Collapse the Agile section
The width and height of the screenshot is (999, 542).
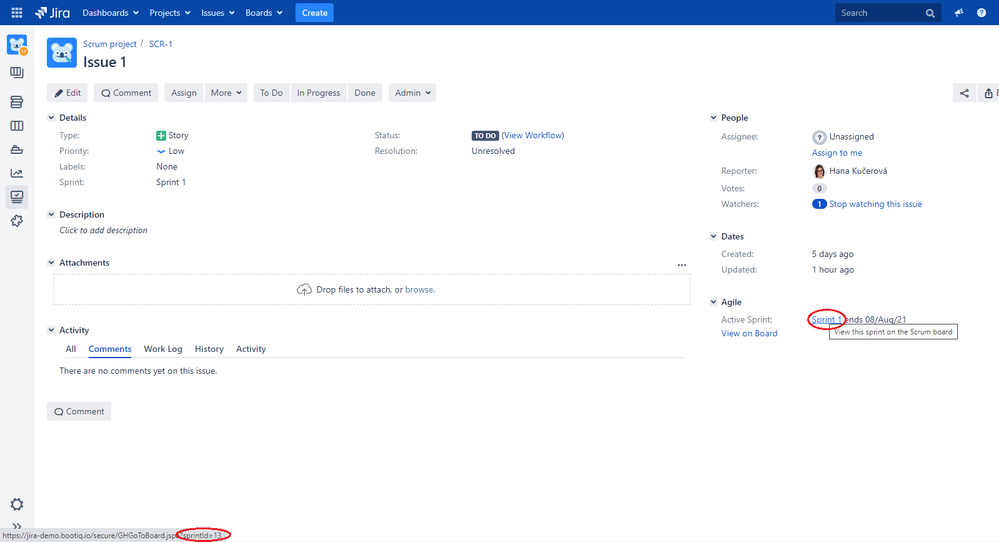(713, 302)
